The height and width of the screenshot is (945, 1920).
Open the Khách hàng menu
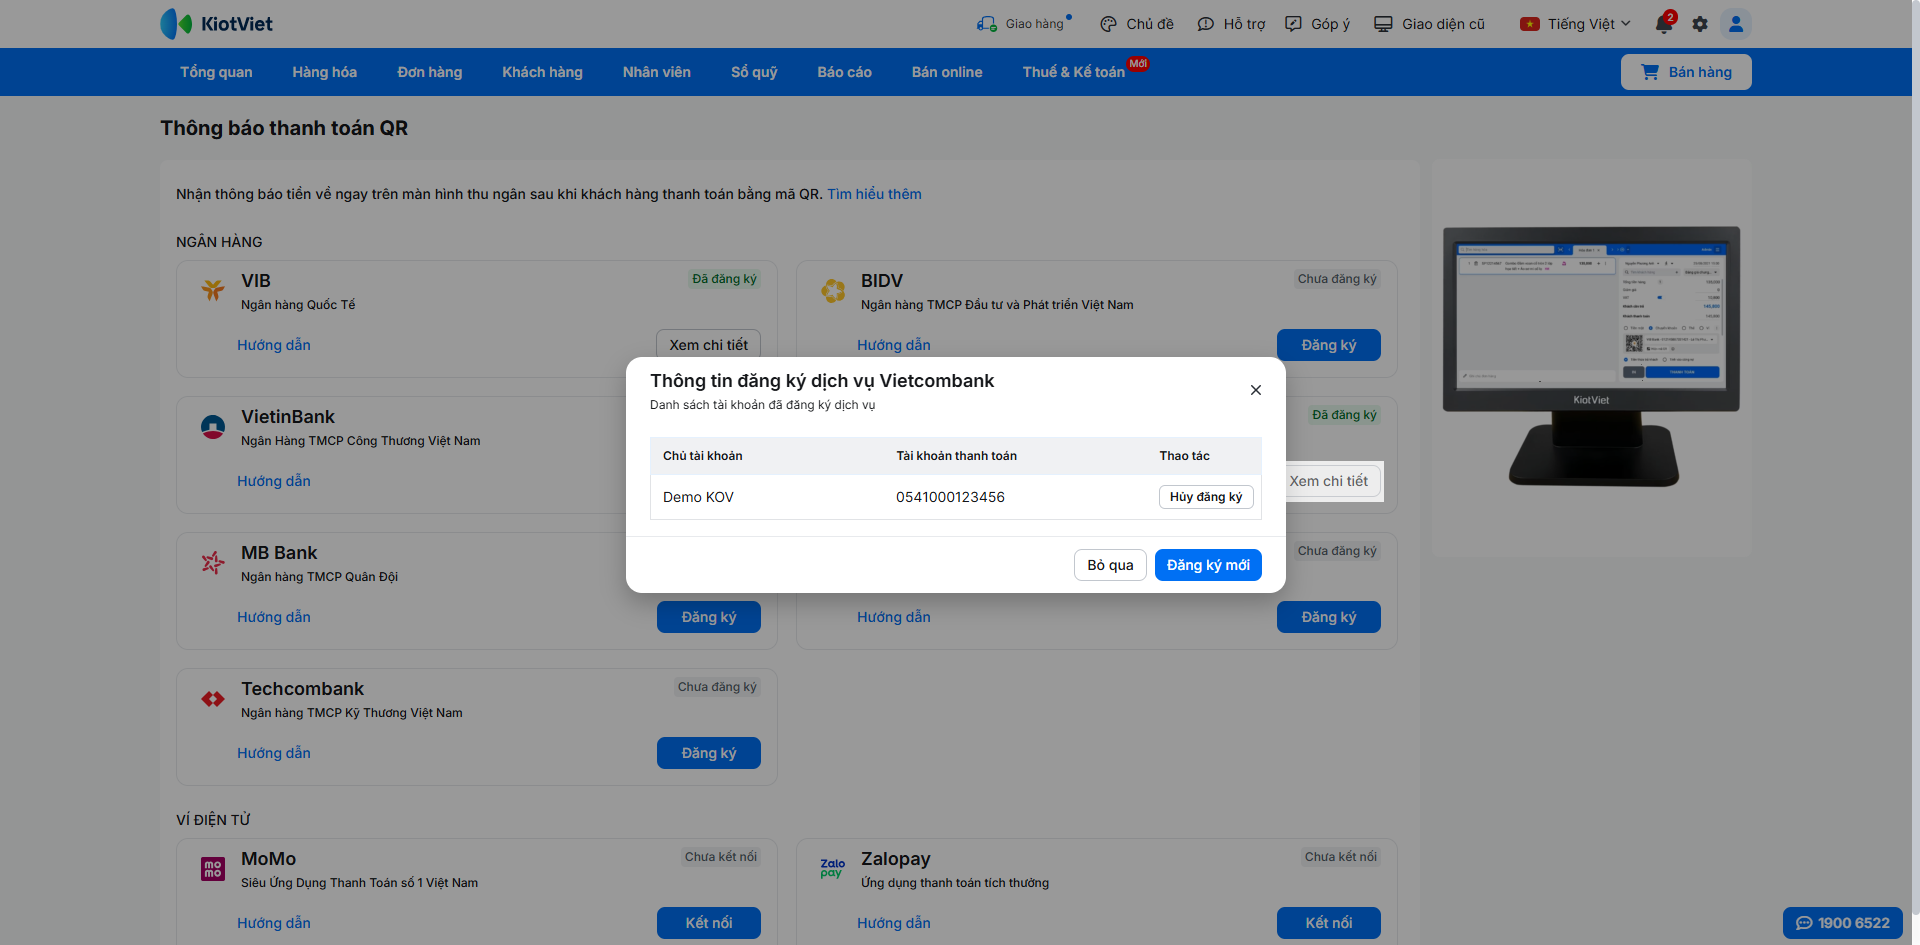(x=542, y=72)
